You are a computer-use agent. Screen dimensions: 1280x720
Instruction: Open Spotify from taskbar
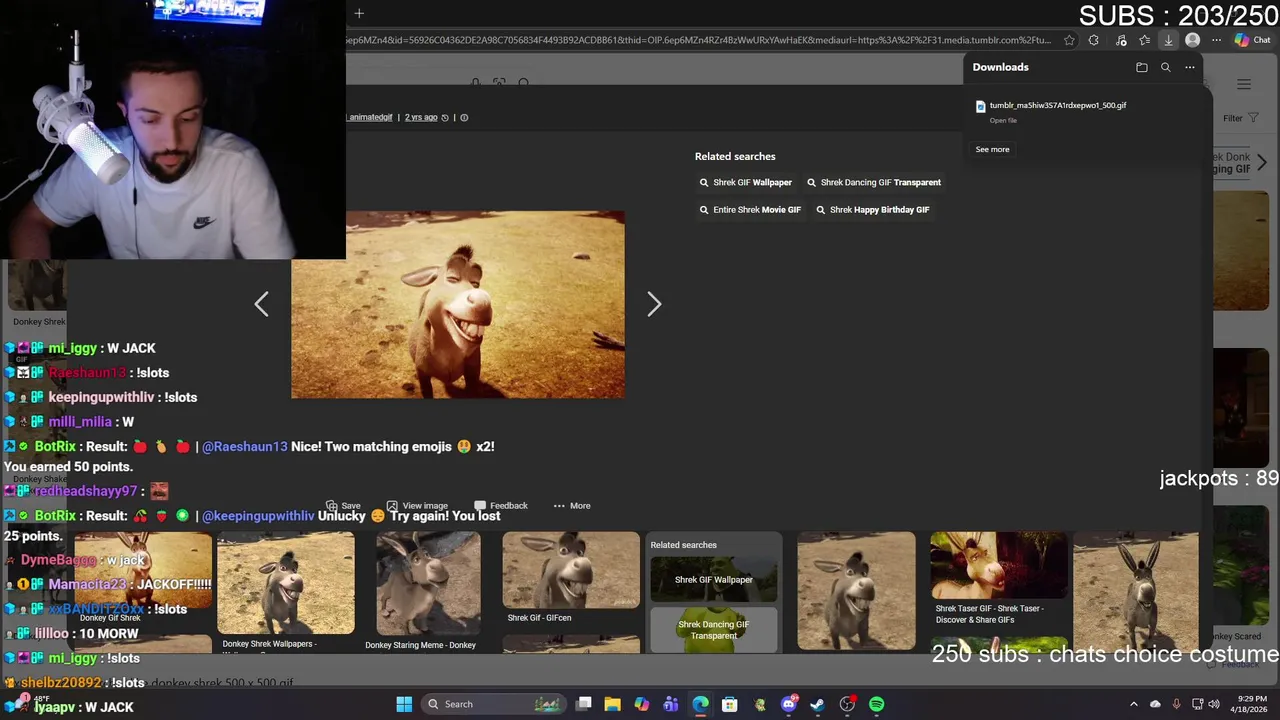click(x=877, y=704)
